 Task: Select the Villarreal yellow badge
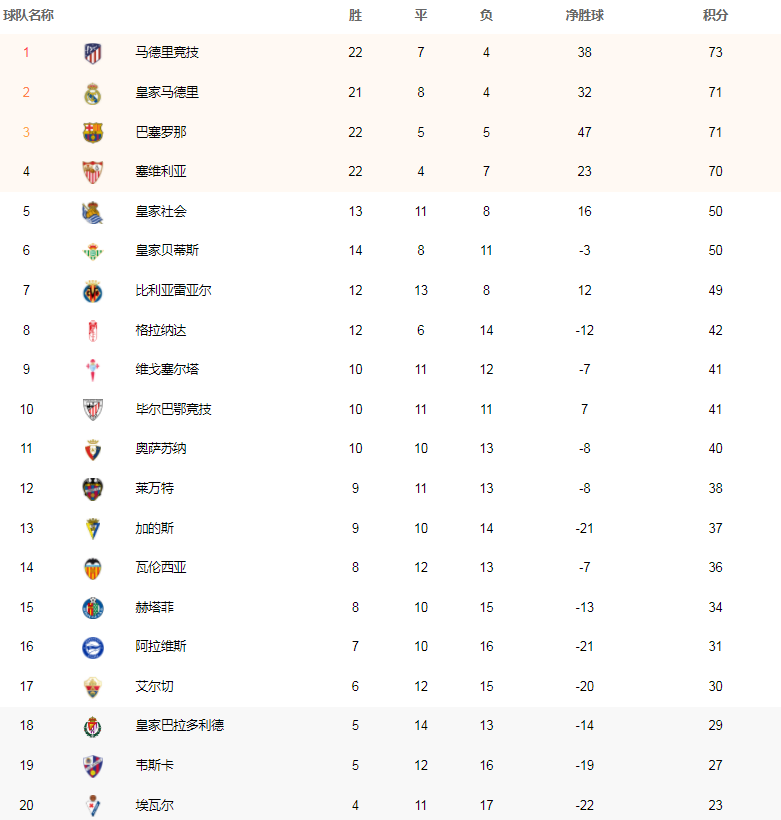[x=93, y=291]
